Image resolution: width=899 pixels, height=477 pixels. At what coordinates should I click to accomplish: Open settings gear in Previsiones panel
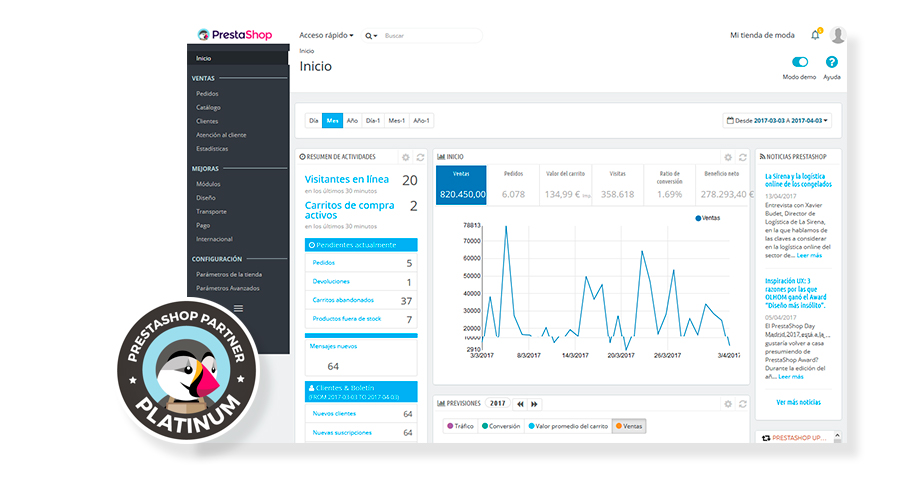click(728, 404)
